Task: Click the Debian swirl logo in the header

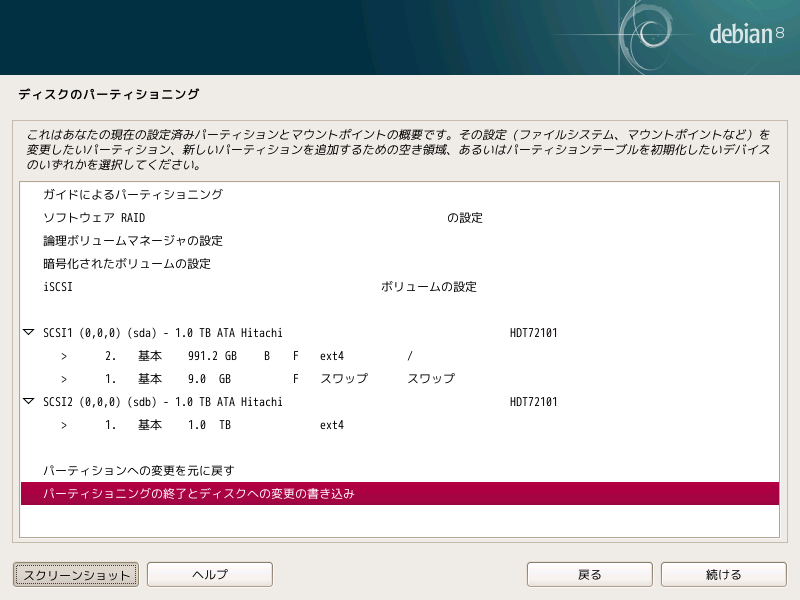Action: pyautogui.click(x=652, y=31)
